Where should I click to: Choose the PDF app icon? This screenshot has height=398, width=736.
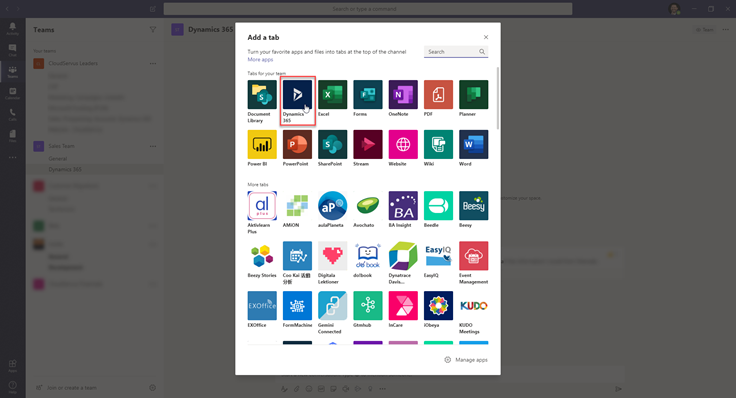(438, 94)
